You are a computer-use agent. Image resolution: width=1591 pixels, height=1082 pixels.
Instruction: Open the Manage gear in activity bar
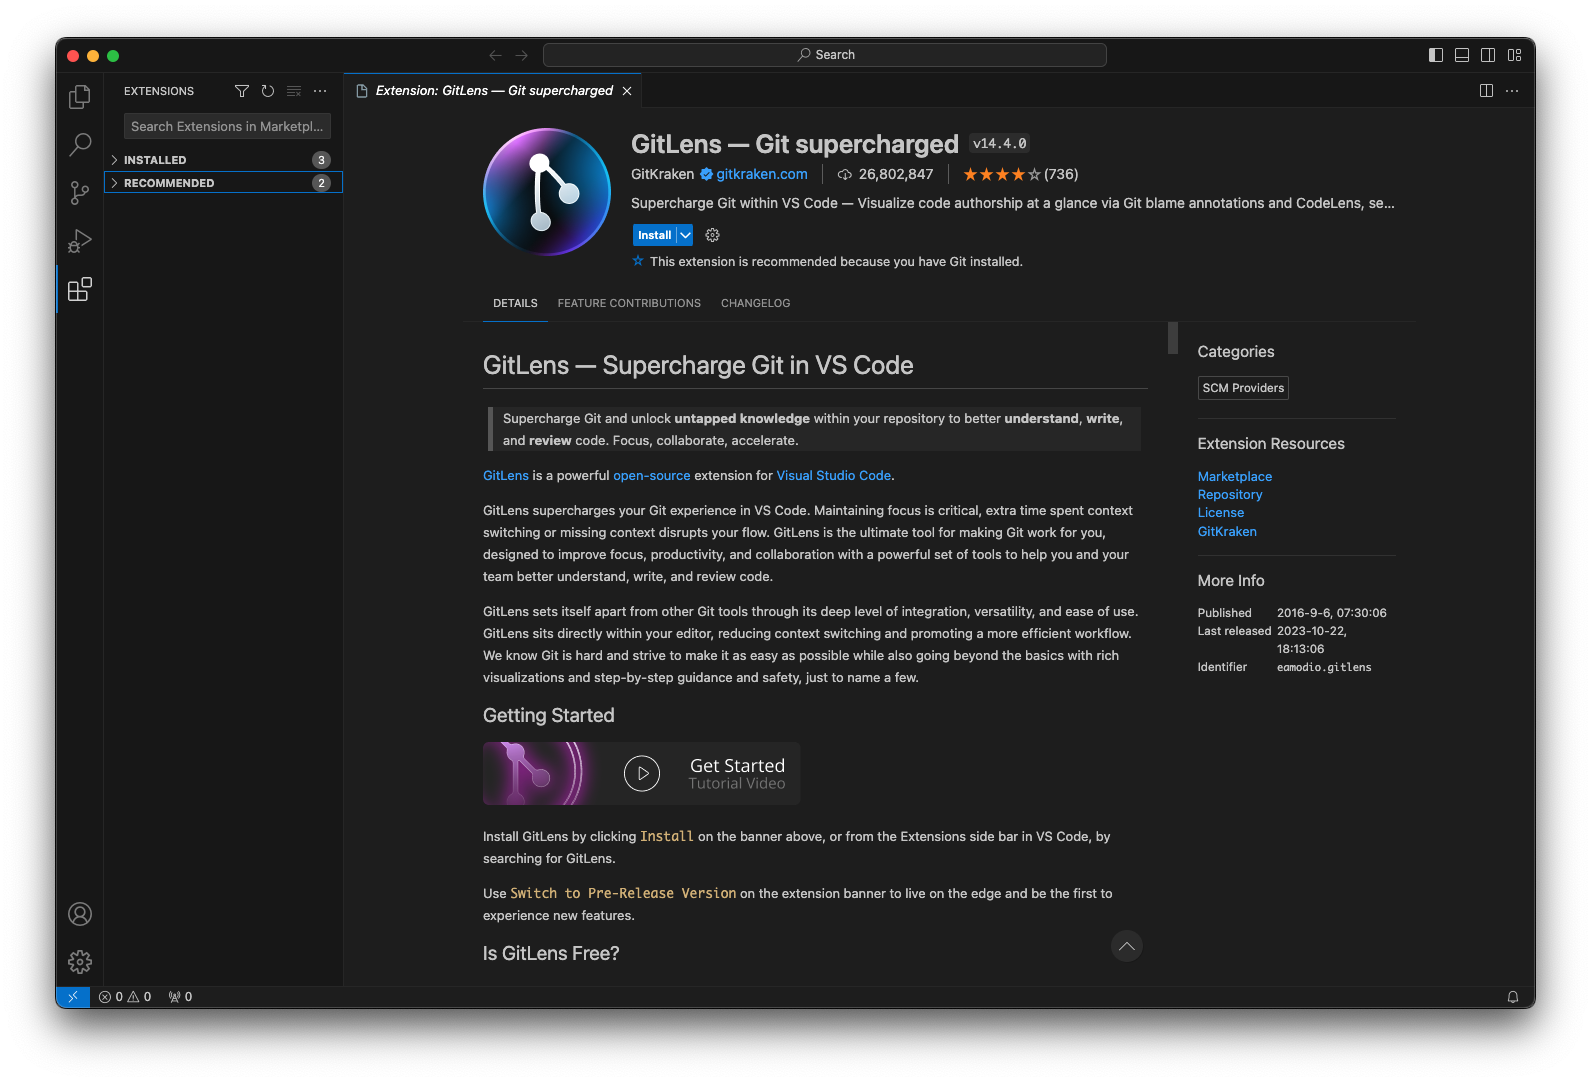(80, 962)
